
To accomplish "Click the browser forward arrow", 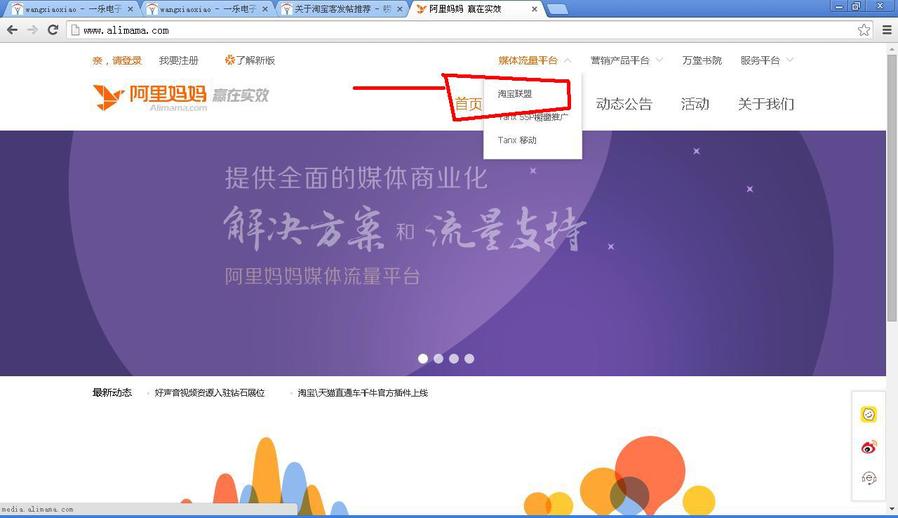I will click(33, 30).
